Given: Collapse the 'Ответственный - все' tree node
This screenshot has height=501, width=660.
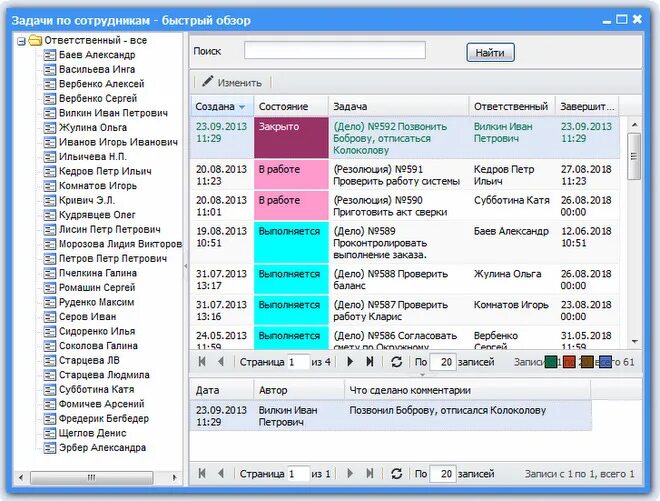Looking at the screenshot, I should pos(21,41).
